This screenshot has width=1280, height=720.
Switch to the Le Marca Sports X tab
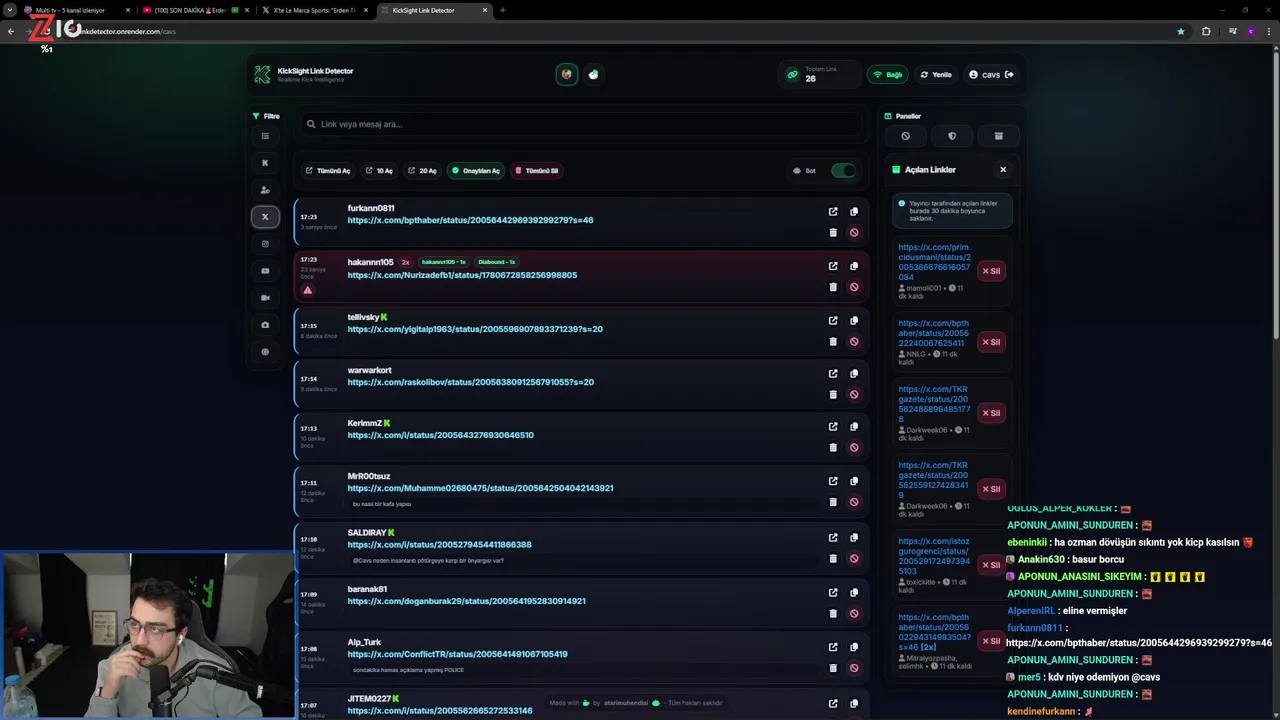click(x=314, y=10)
